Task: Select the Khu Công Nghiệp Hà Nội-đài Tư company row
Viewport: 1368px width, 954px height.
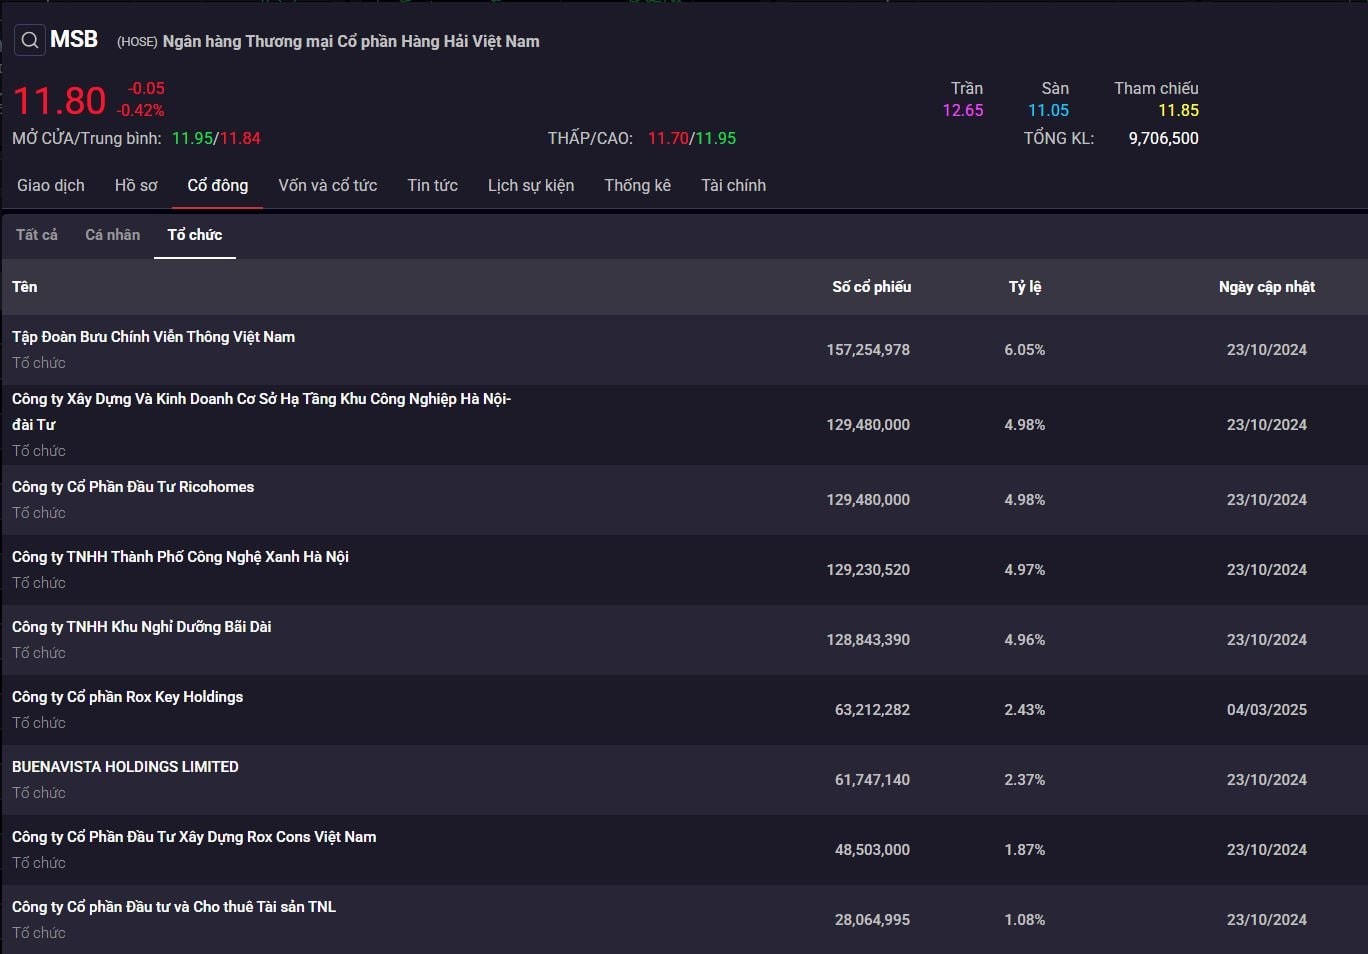Action: coord(684,425)
